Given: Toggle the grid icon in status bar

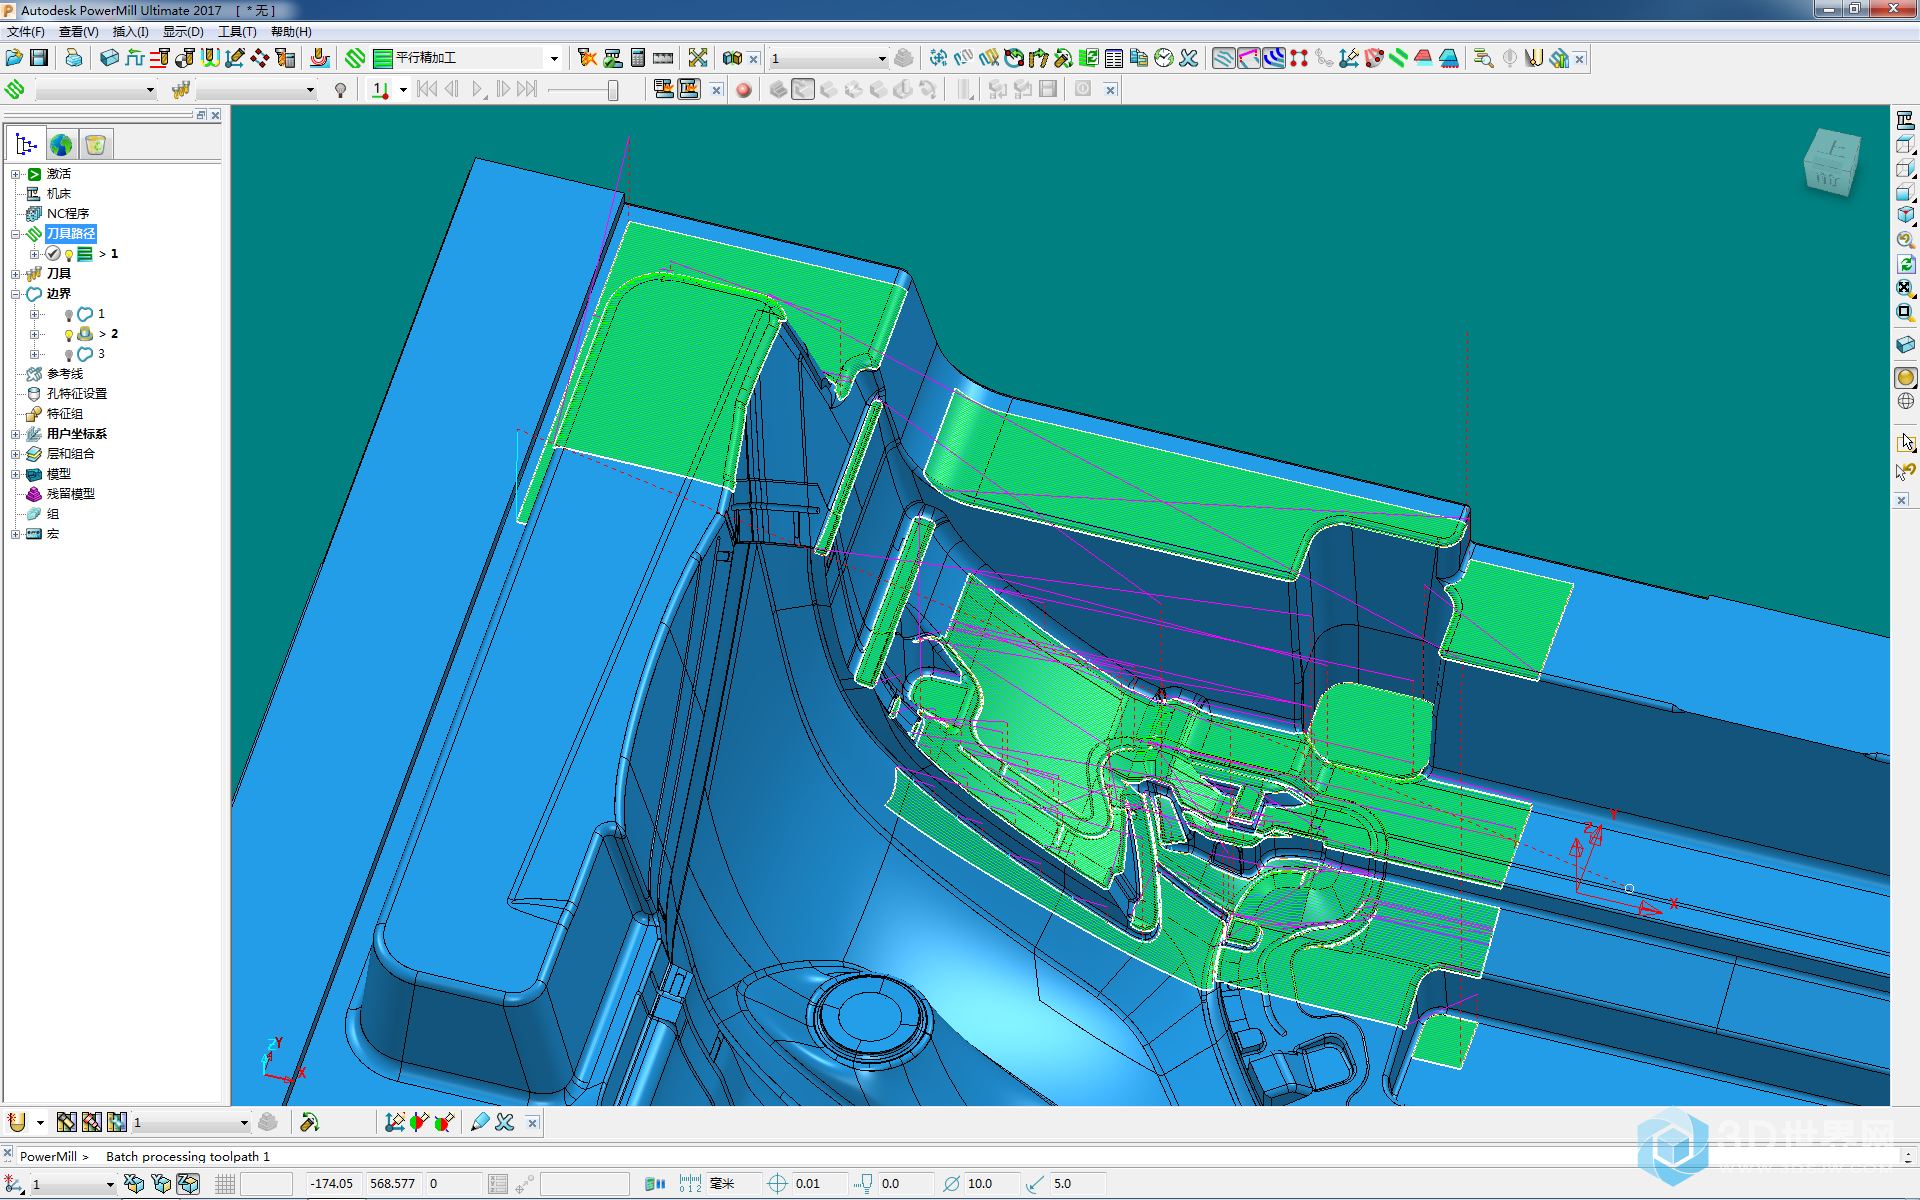Looking at the screenshot, I should coord(225,1184).
